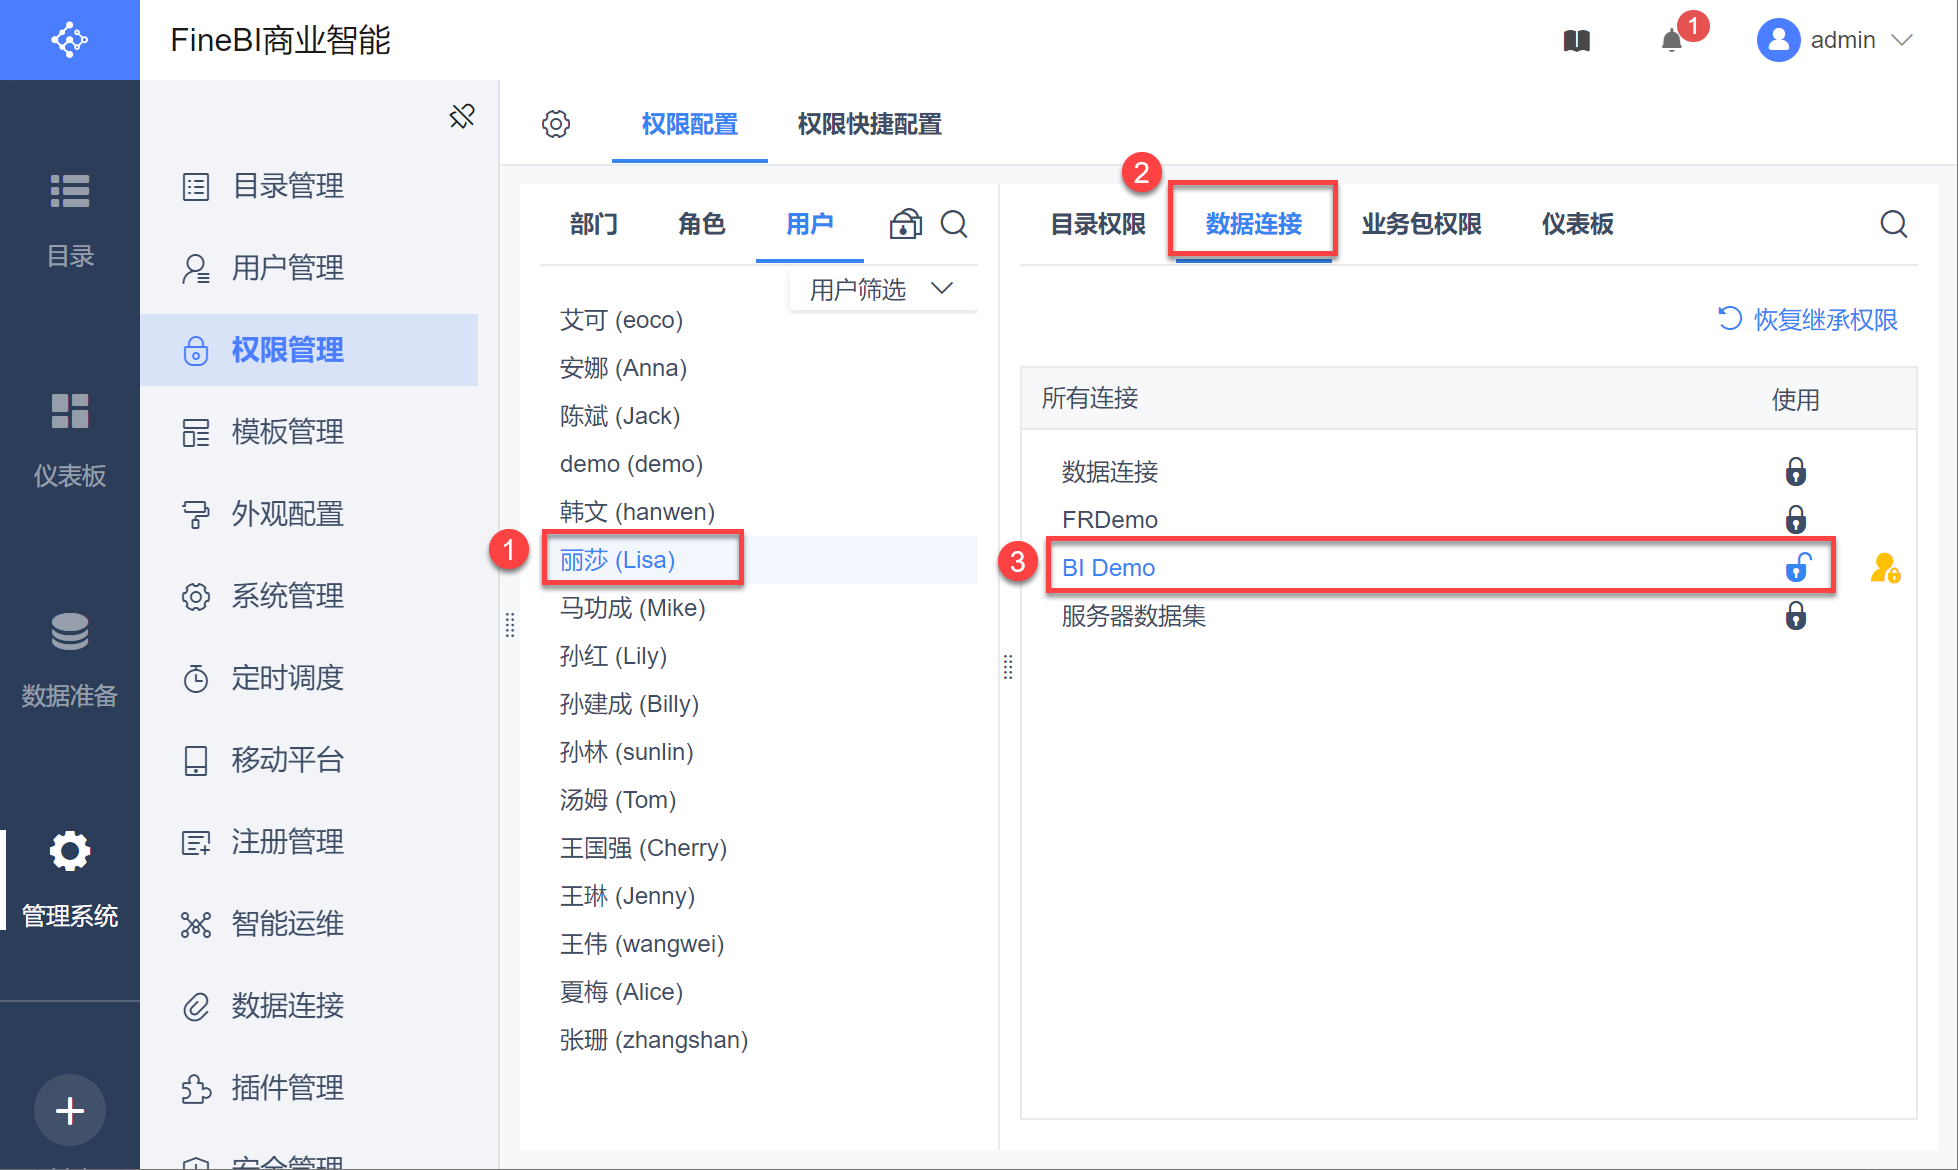Viewport: 1958px width, 1170px height.
Task: Toggle the lock for FRDemo connection
Action: coord(1796,520)
